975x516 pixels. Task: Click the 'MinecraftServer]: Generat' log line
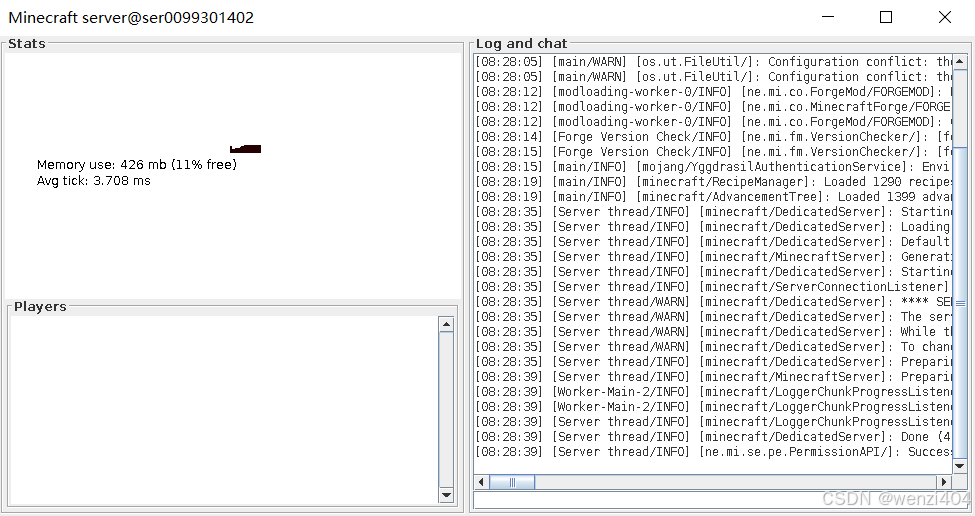click(x=713, y=257)
